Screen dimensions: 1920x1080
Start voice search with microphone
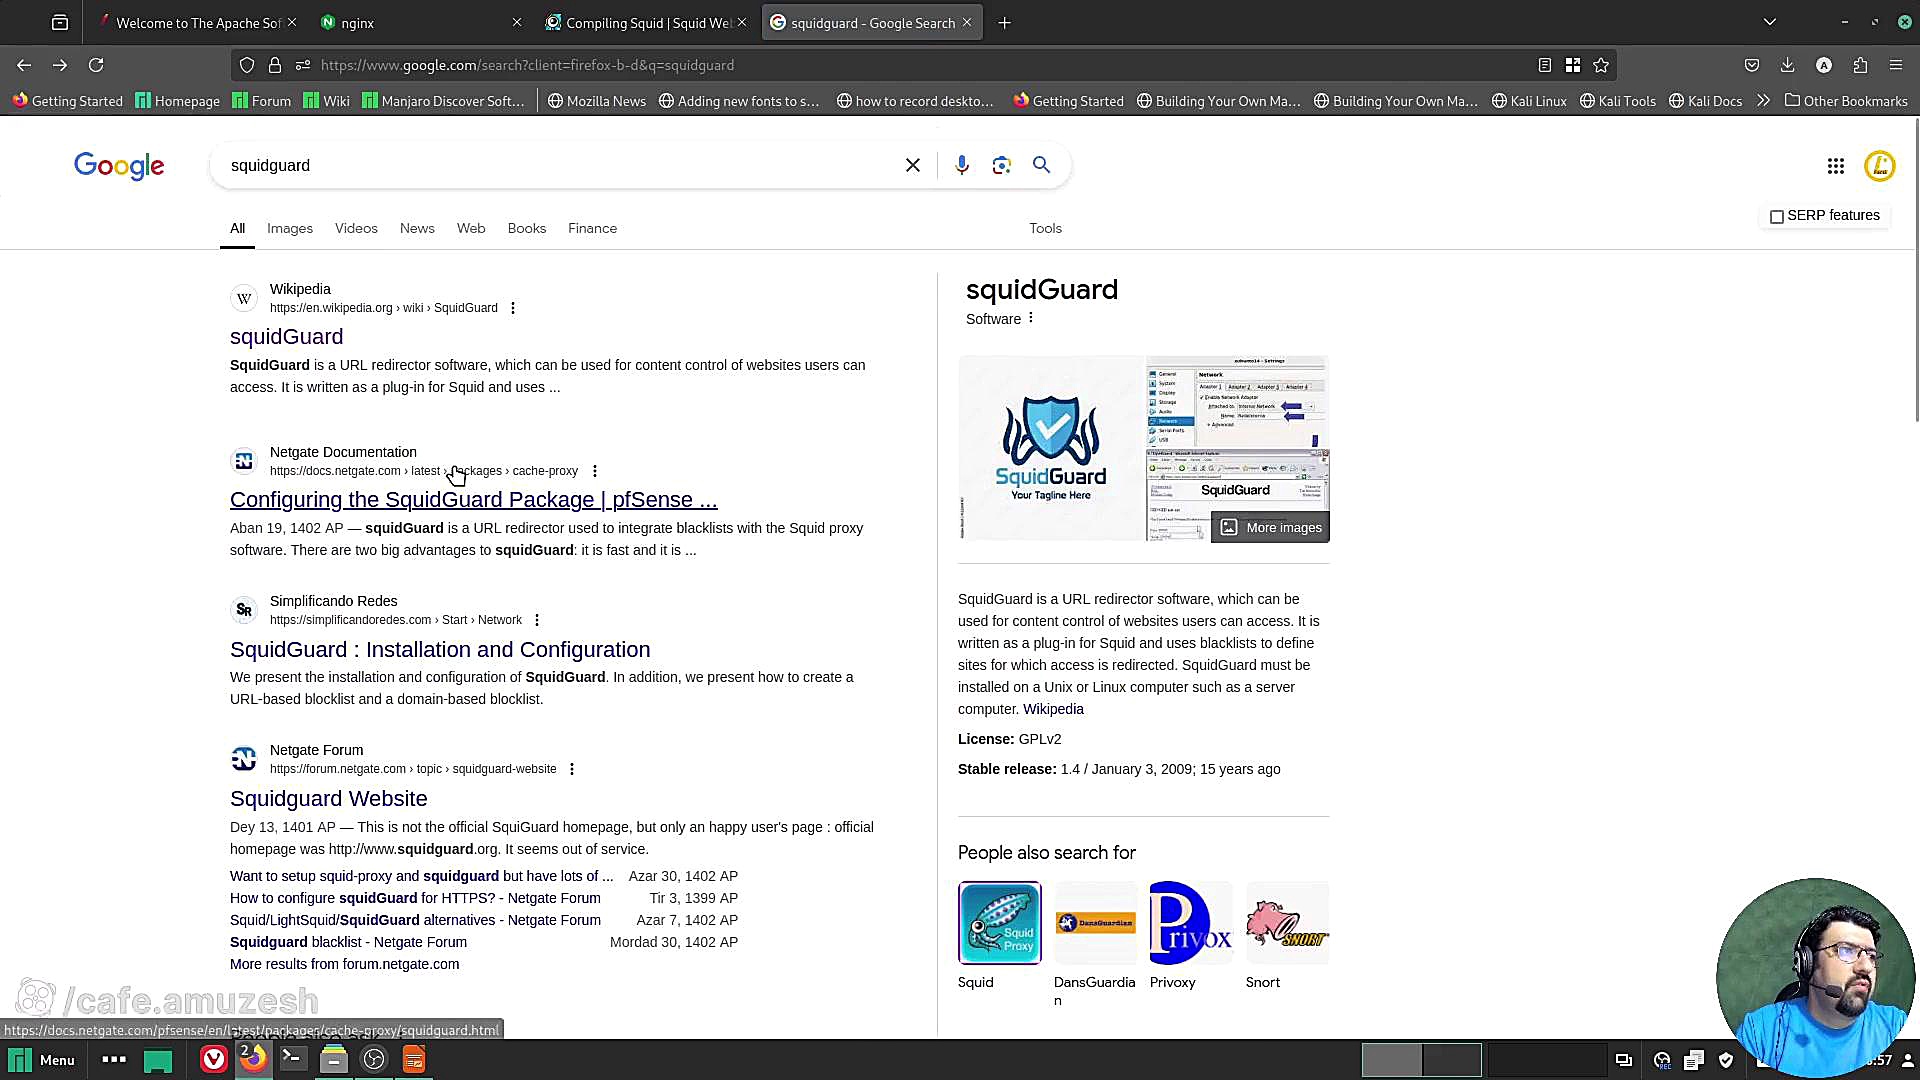point(962,165)
